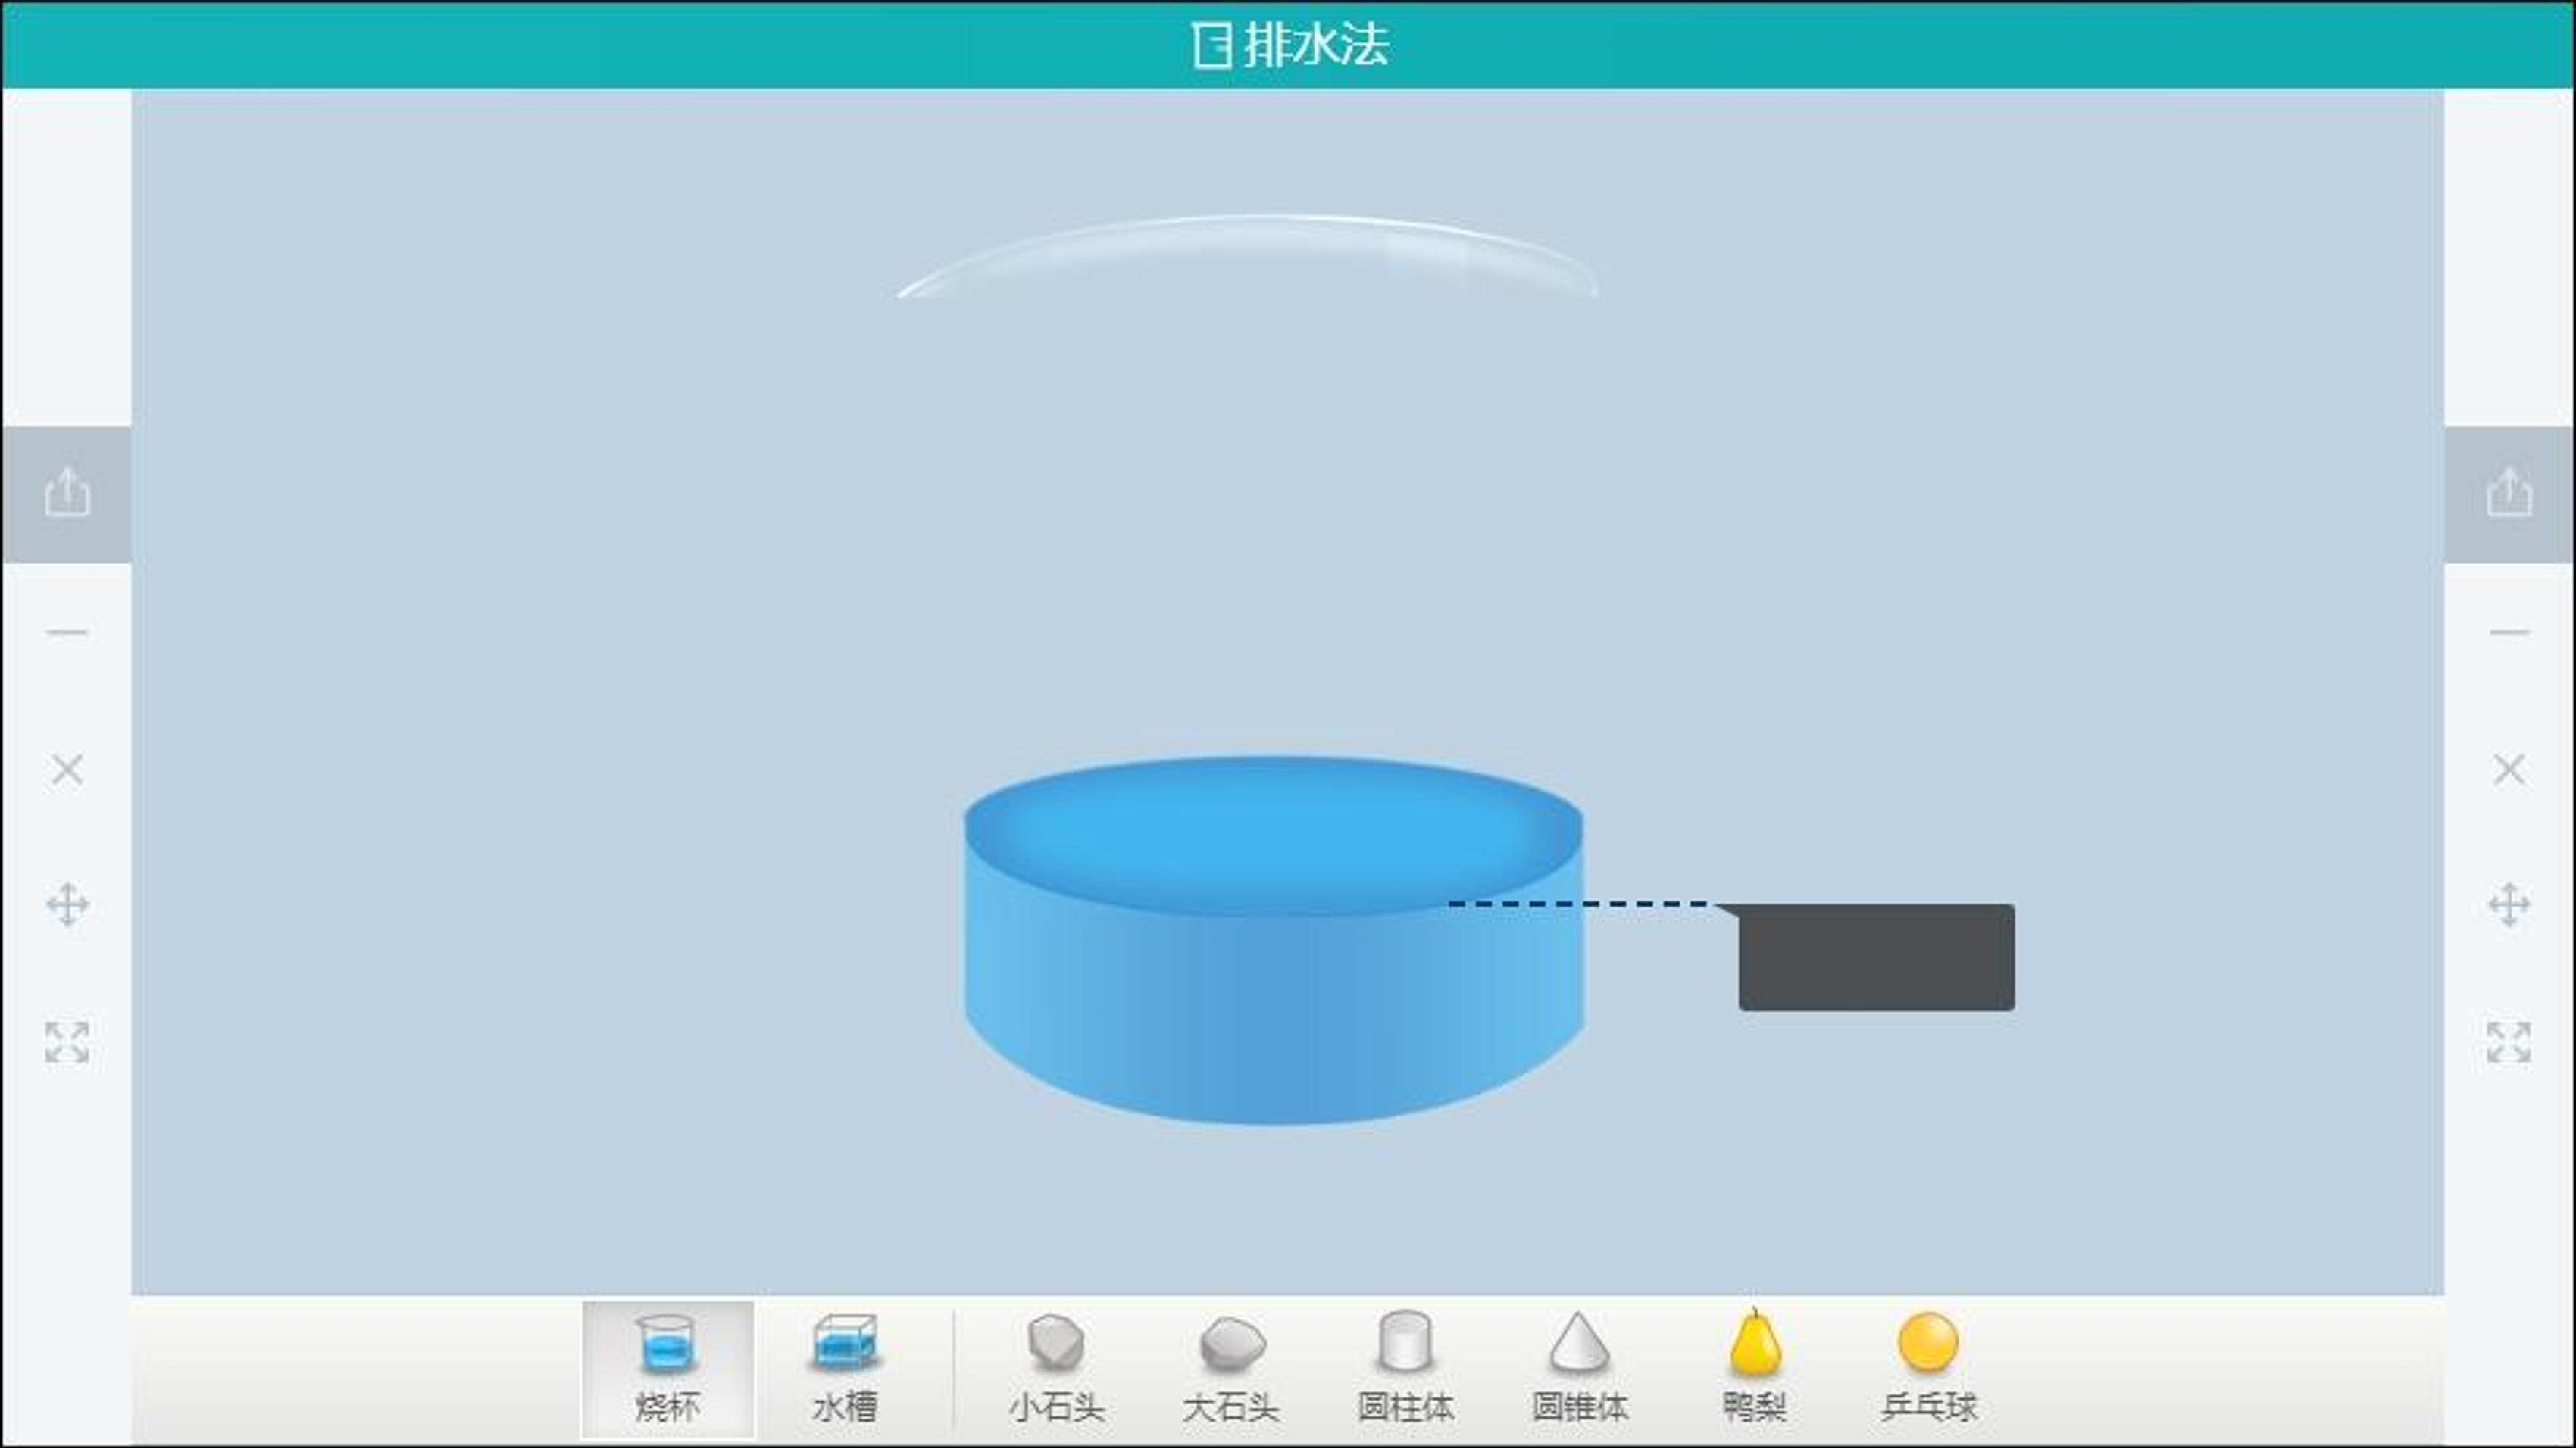Activate the right move arrows icon

point(2509,905)
